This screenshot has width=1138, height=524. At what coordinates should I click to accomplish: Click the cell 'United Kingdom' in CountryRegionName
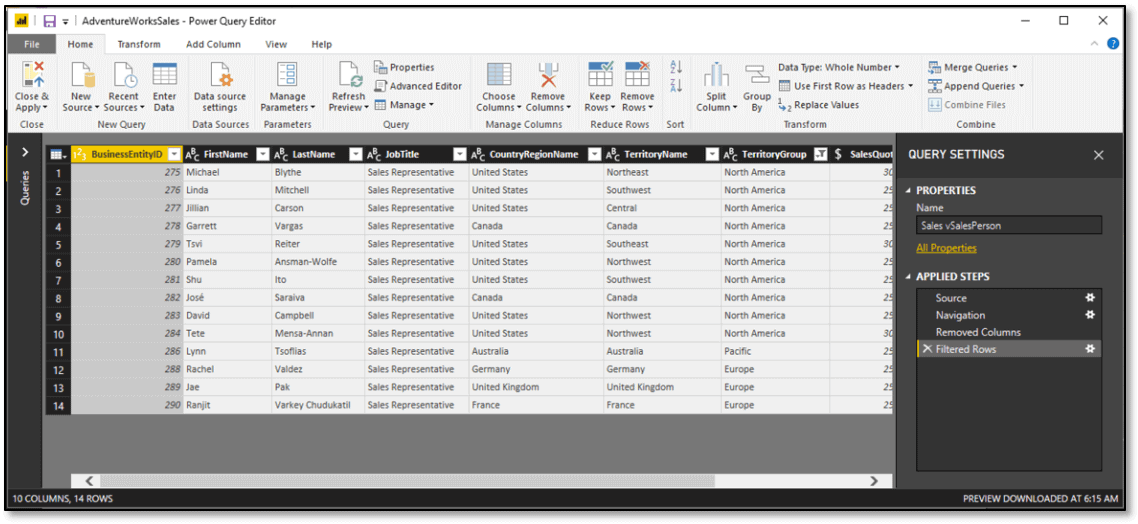[x=536, y=387]
